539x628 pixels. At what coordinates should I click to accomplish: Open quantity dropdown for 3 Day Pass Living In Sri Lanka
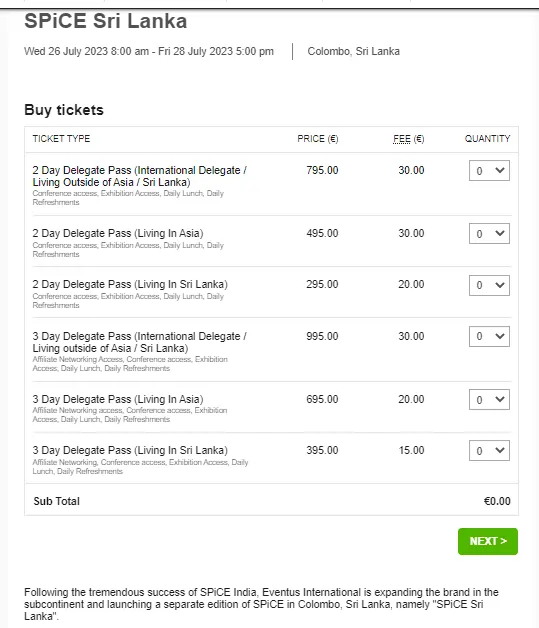[x=489, y=451]
